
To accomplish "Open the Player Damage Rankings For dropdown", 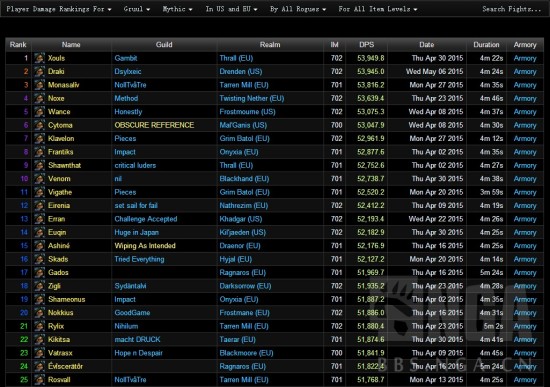I will coord(59,9).
